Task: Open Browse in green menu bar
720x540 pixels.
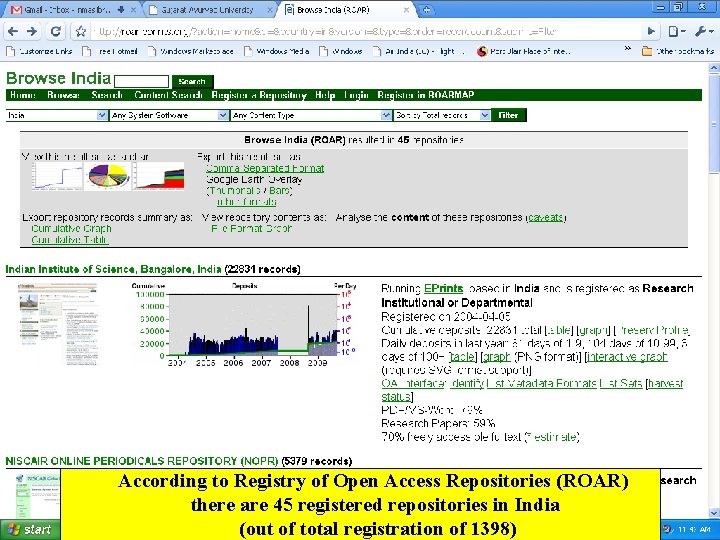Action: [63, 95]
